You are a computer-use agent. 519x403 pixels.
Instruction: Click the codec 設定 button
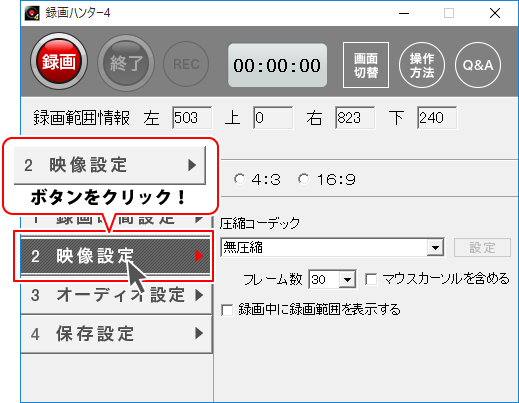click(x=482, y=247)
